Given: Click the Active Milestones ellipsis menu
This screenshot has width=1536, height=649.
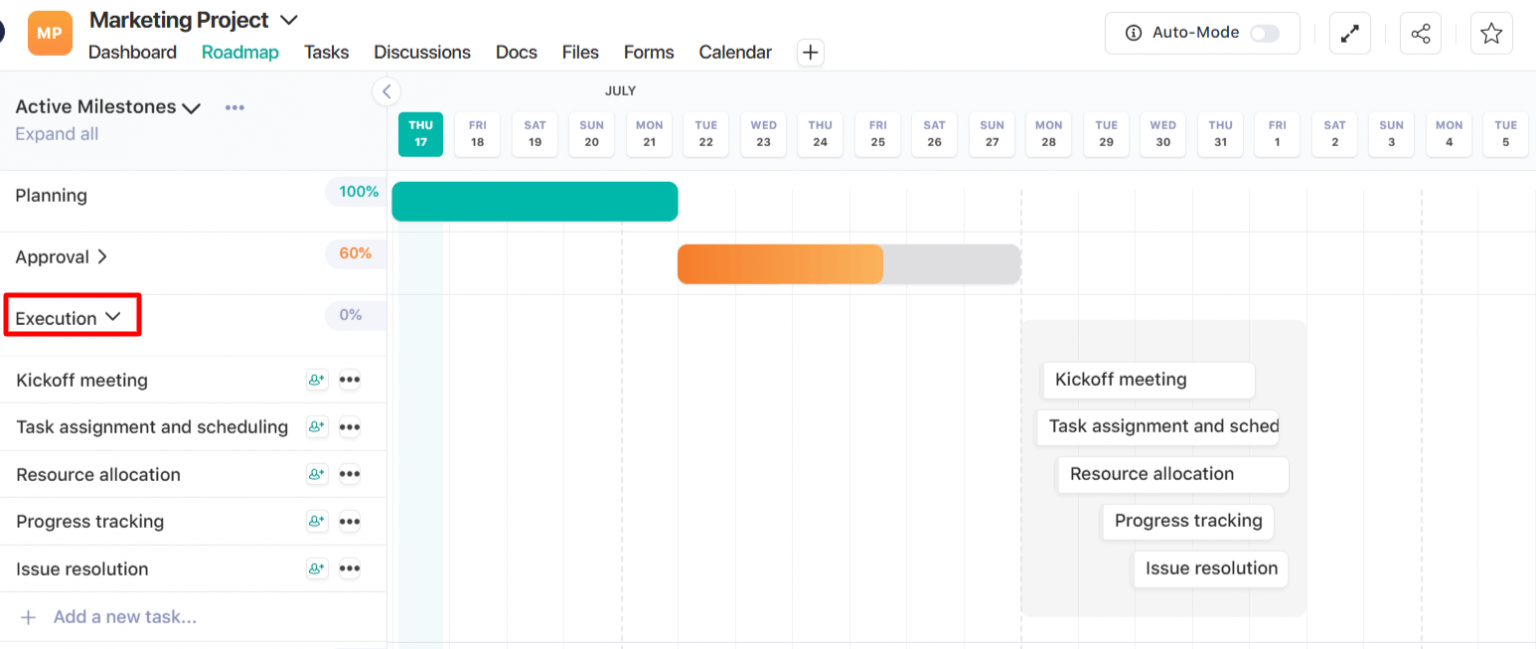Looking at the screenshot, I should click(234, 107).
